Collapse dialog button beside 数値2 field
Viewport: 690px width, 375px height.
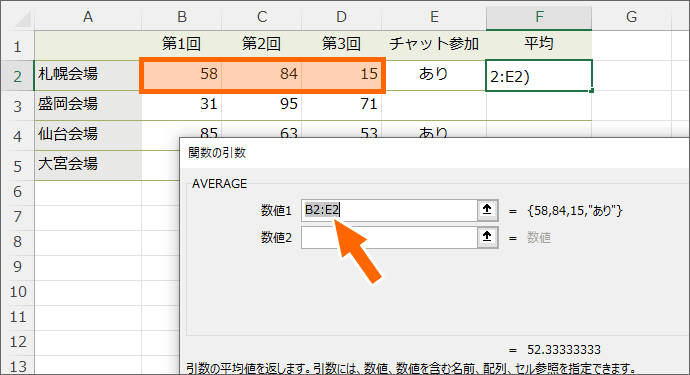pyautogui.click(x=488, y=238)
